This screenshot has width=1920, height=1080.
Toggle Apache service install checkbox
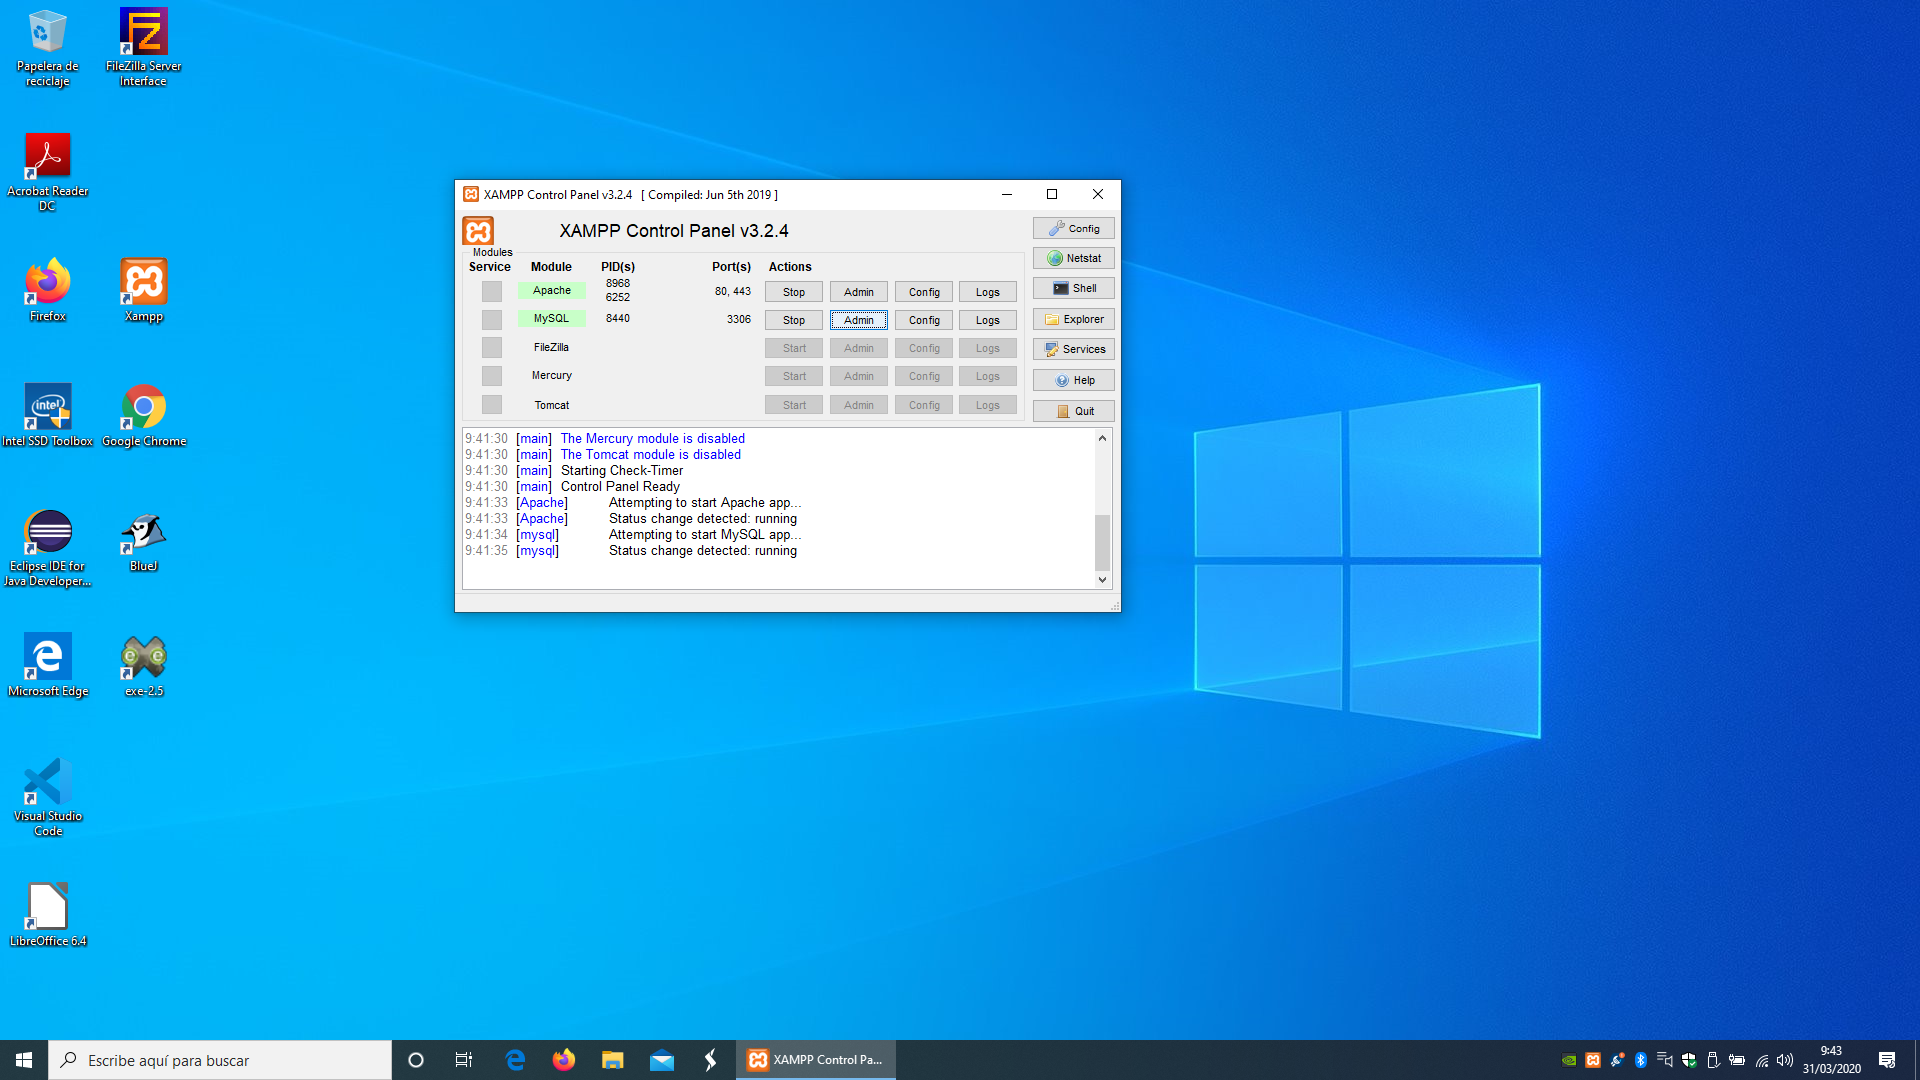point(491,291)
